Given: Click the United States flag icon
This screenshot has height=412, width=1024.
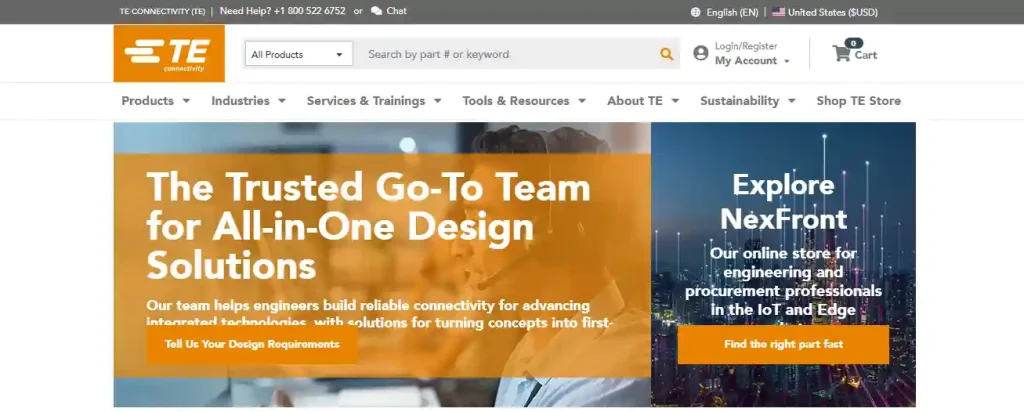Looking at the screenshot, I should (778, 12).
